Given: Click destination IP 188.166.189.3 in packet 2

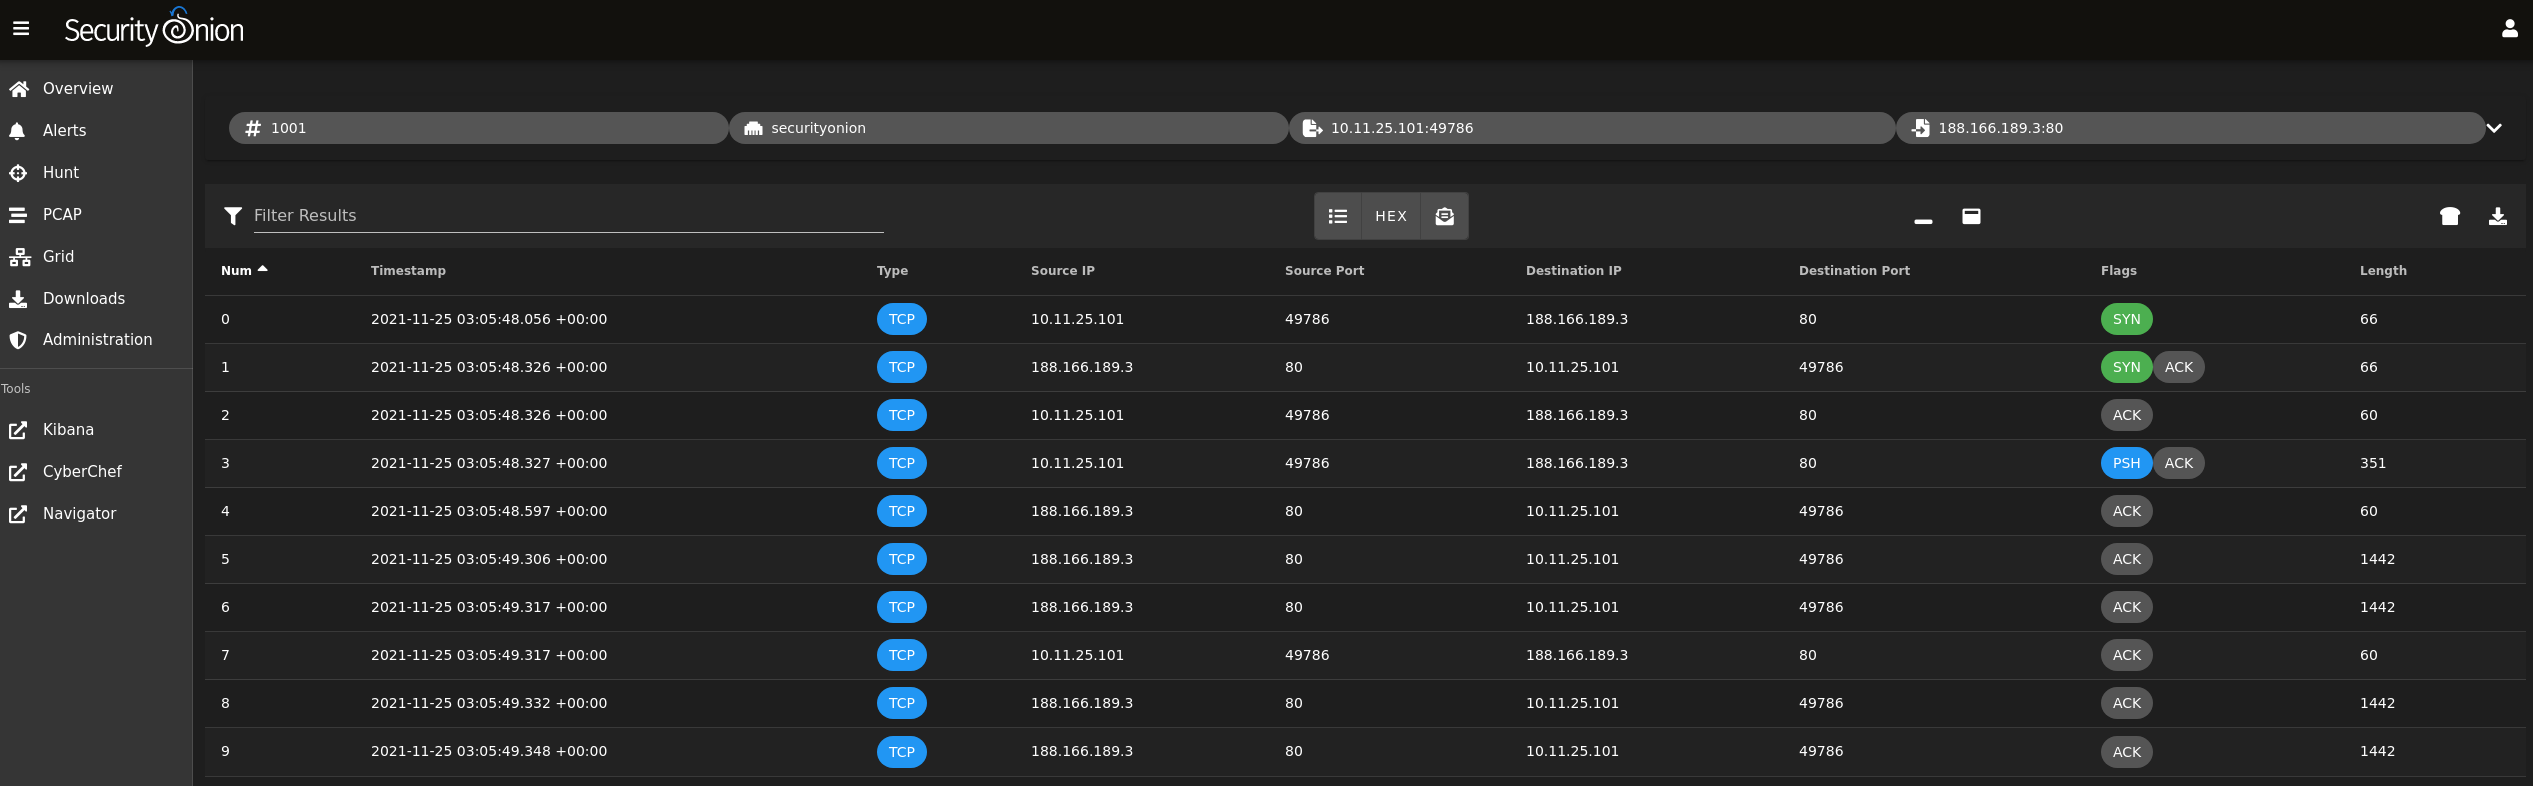Looking at the screenshot, I should 1577,415.
